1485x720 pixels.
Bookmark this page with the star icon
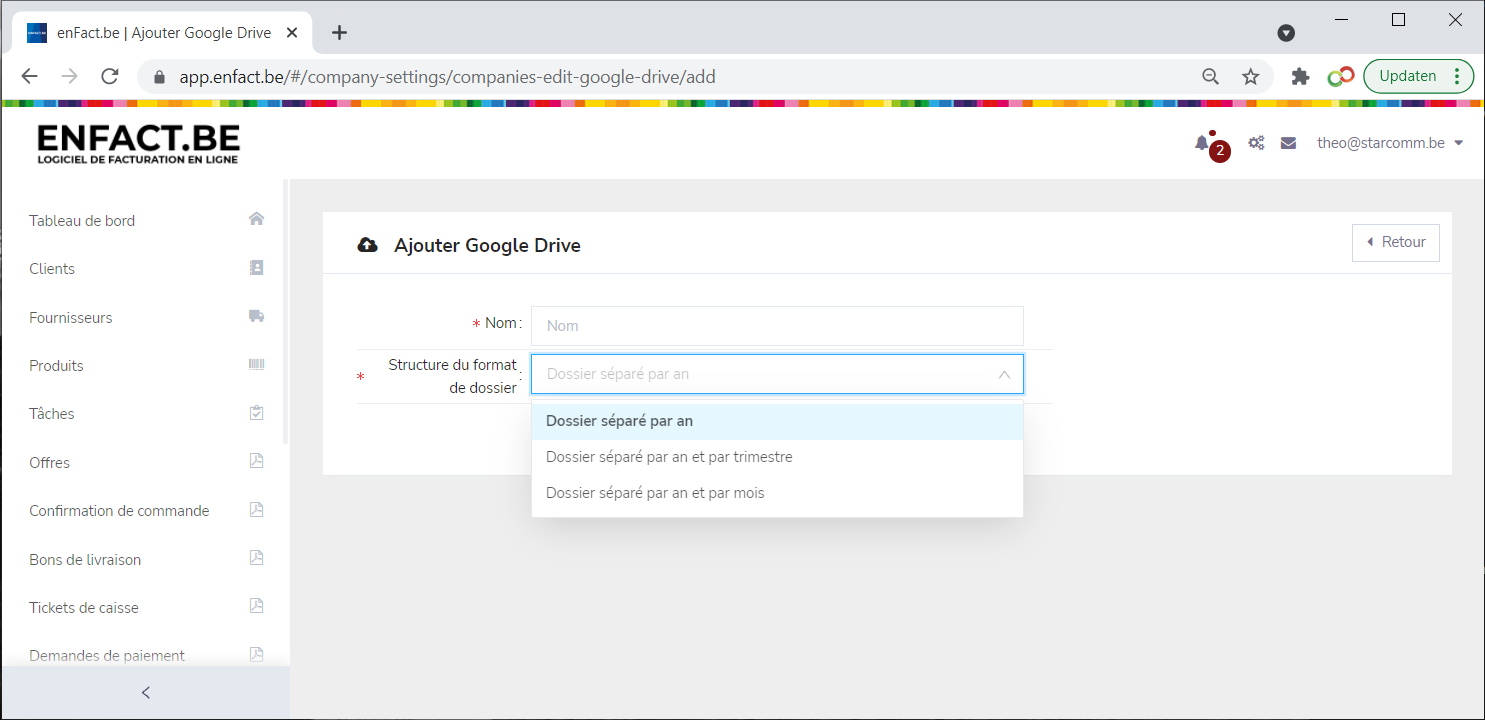click(x=1250, y=77)
